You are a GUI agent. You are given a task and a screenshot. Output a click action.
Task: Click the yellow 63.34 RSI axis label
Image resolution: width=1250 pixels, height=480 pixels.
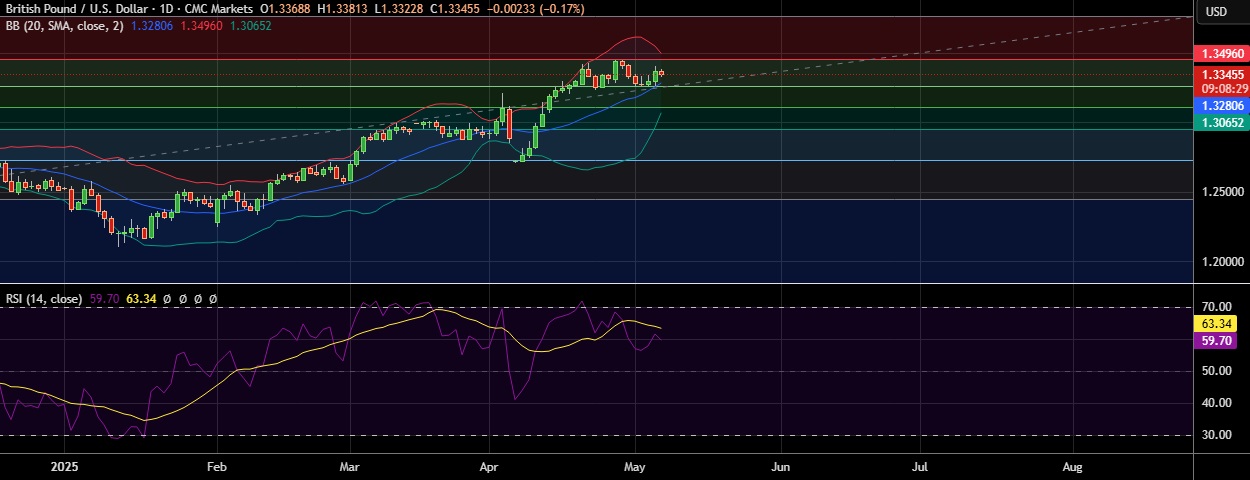click(1222, 324)
